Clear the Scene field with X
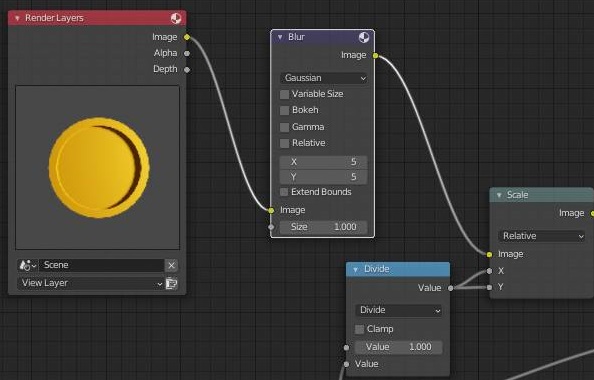This screenshot has height=380, width=594. (x=171, y=265)
